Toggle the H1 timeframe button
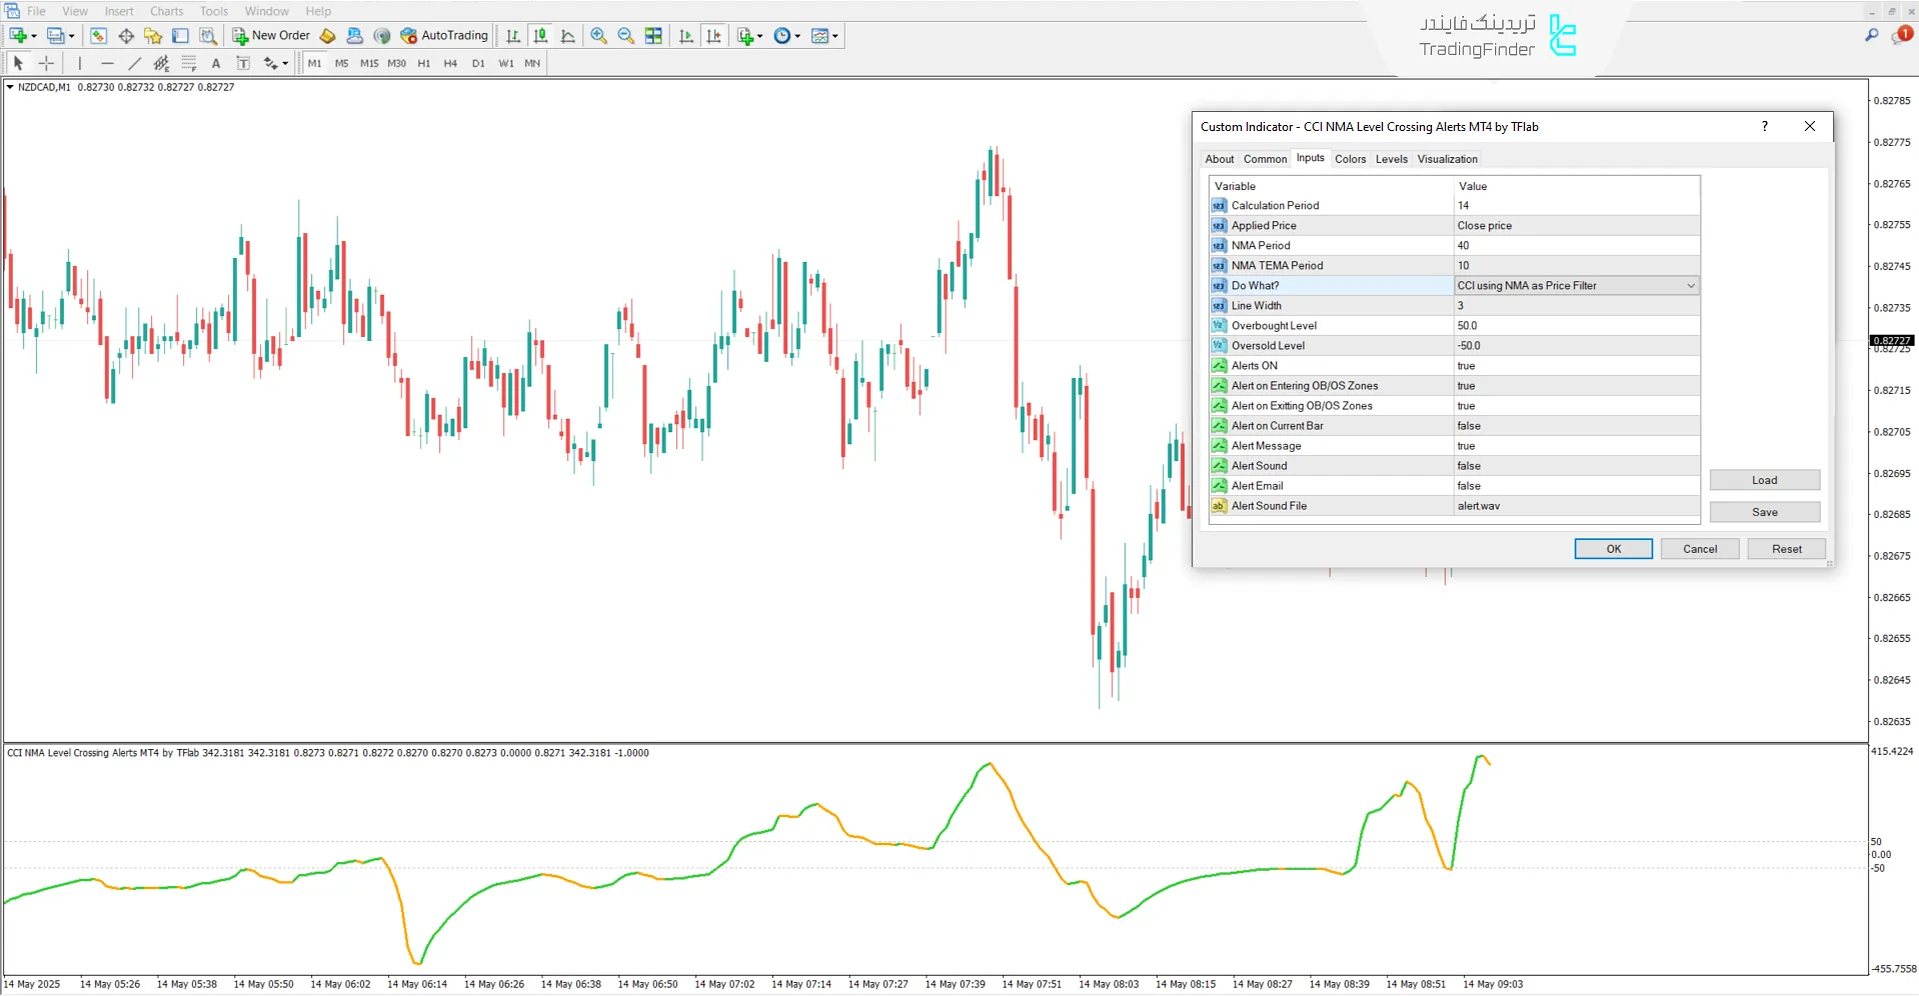1919x996 pixels. 424,63
